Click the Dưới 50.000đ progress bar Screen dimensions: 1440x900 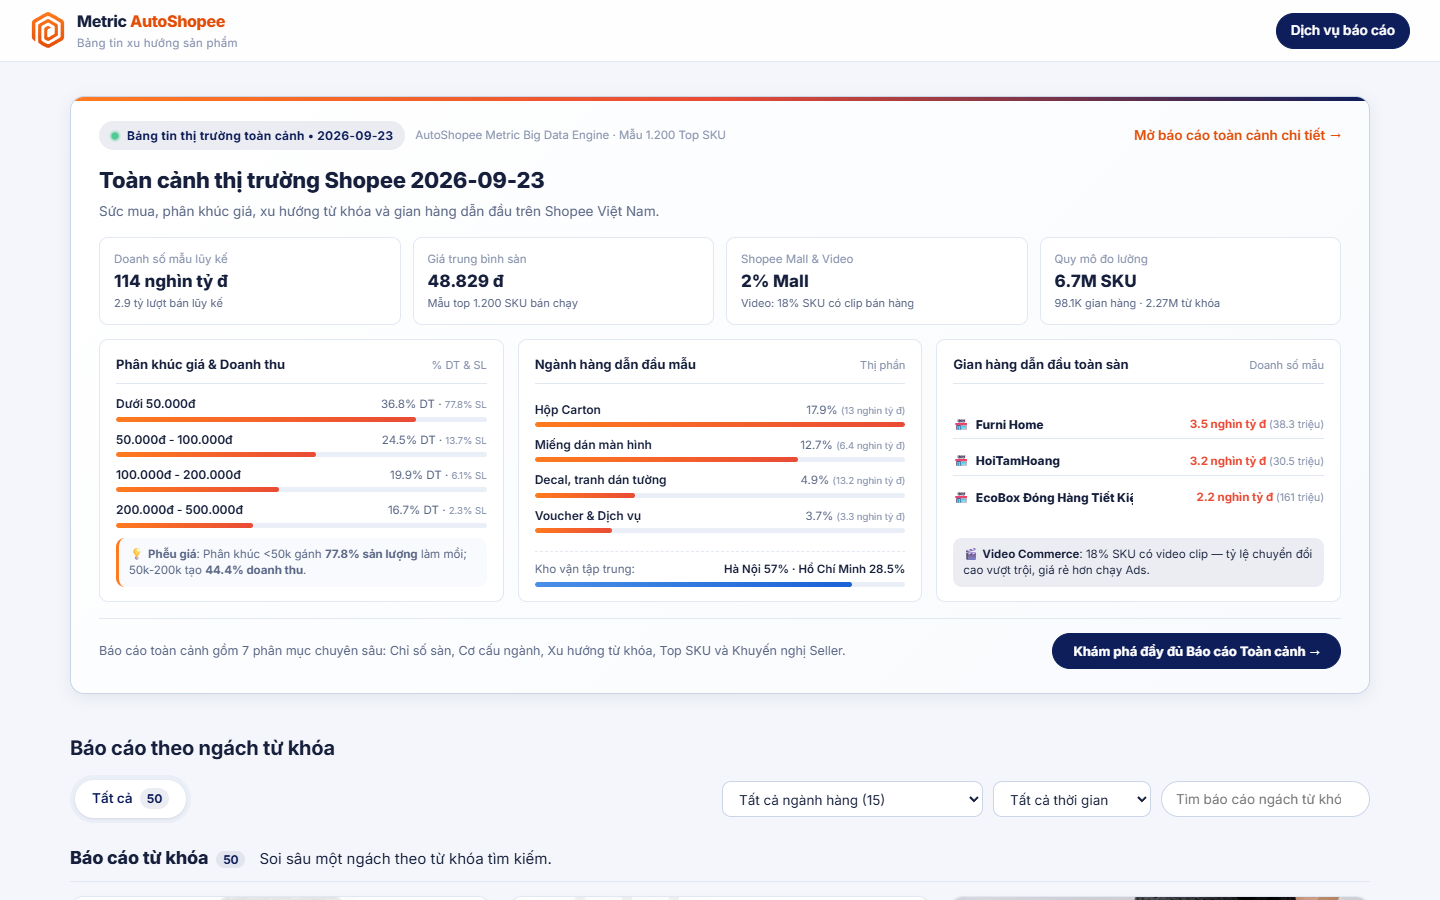tap(301, 419)
